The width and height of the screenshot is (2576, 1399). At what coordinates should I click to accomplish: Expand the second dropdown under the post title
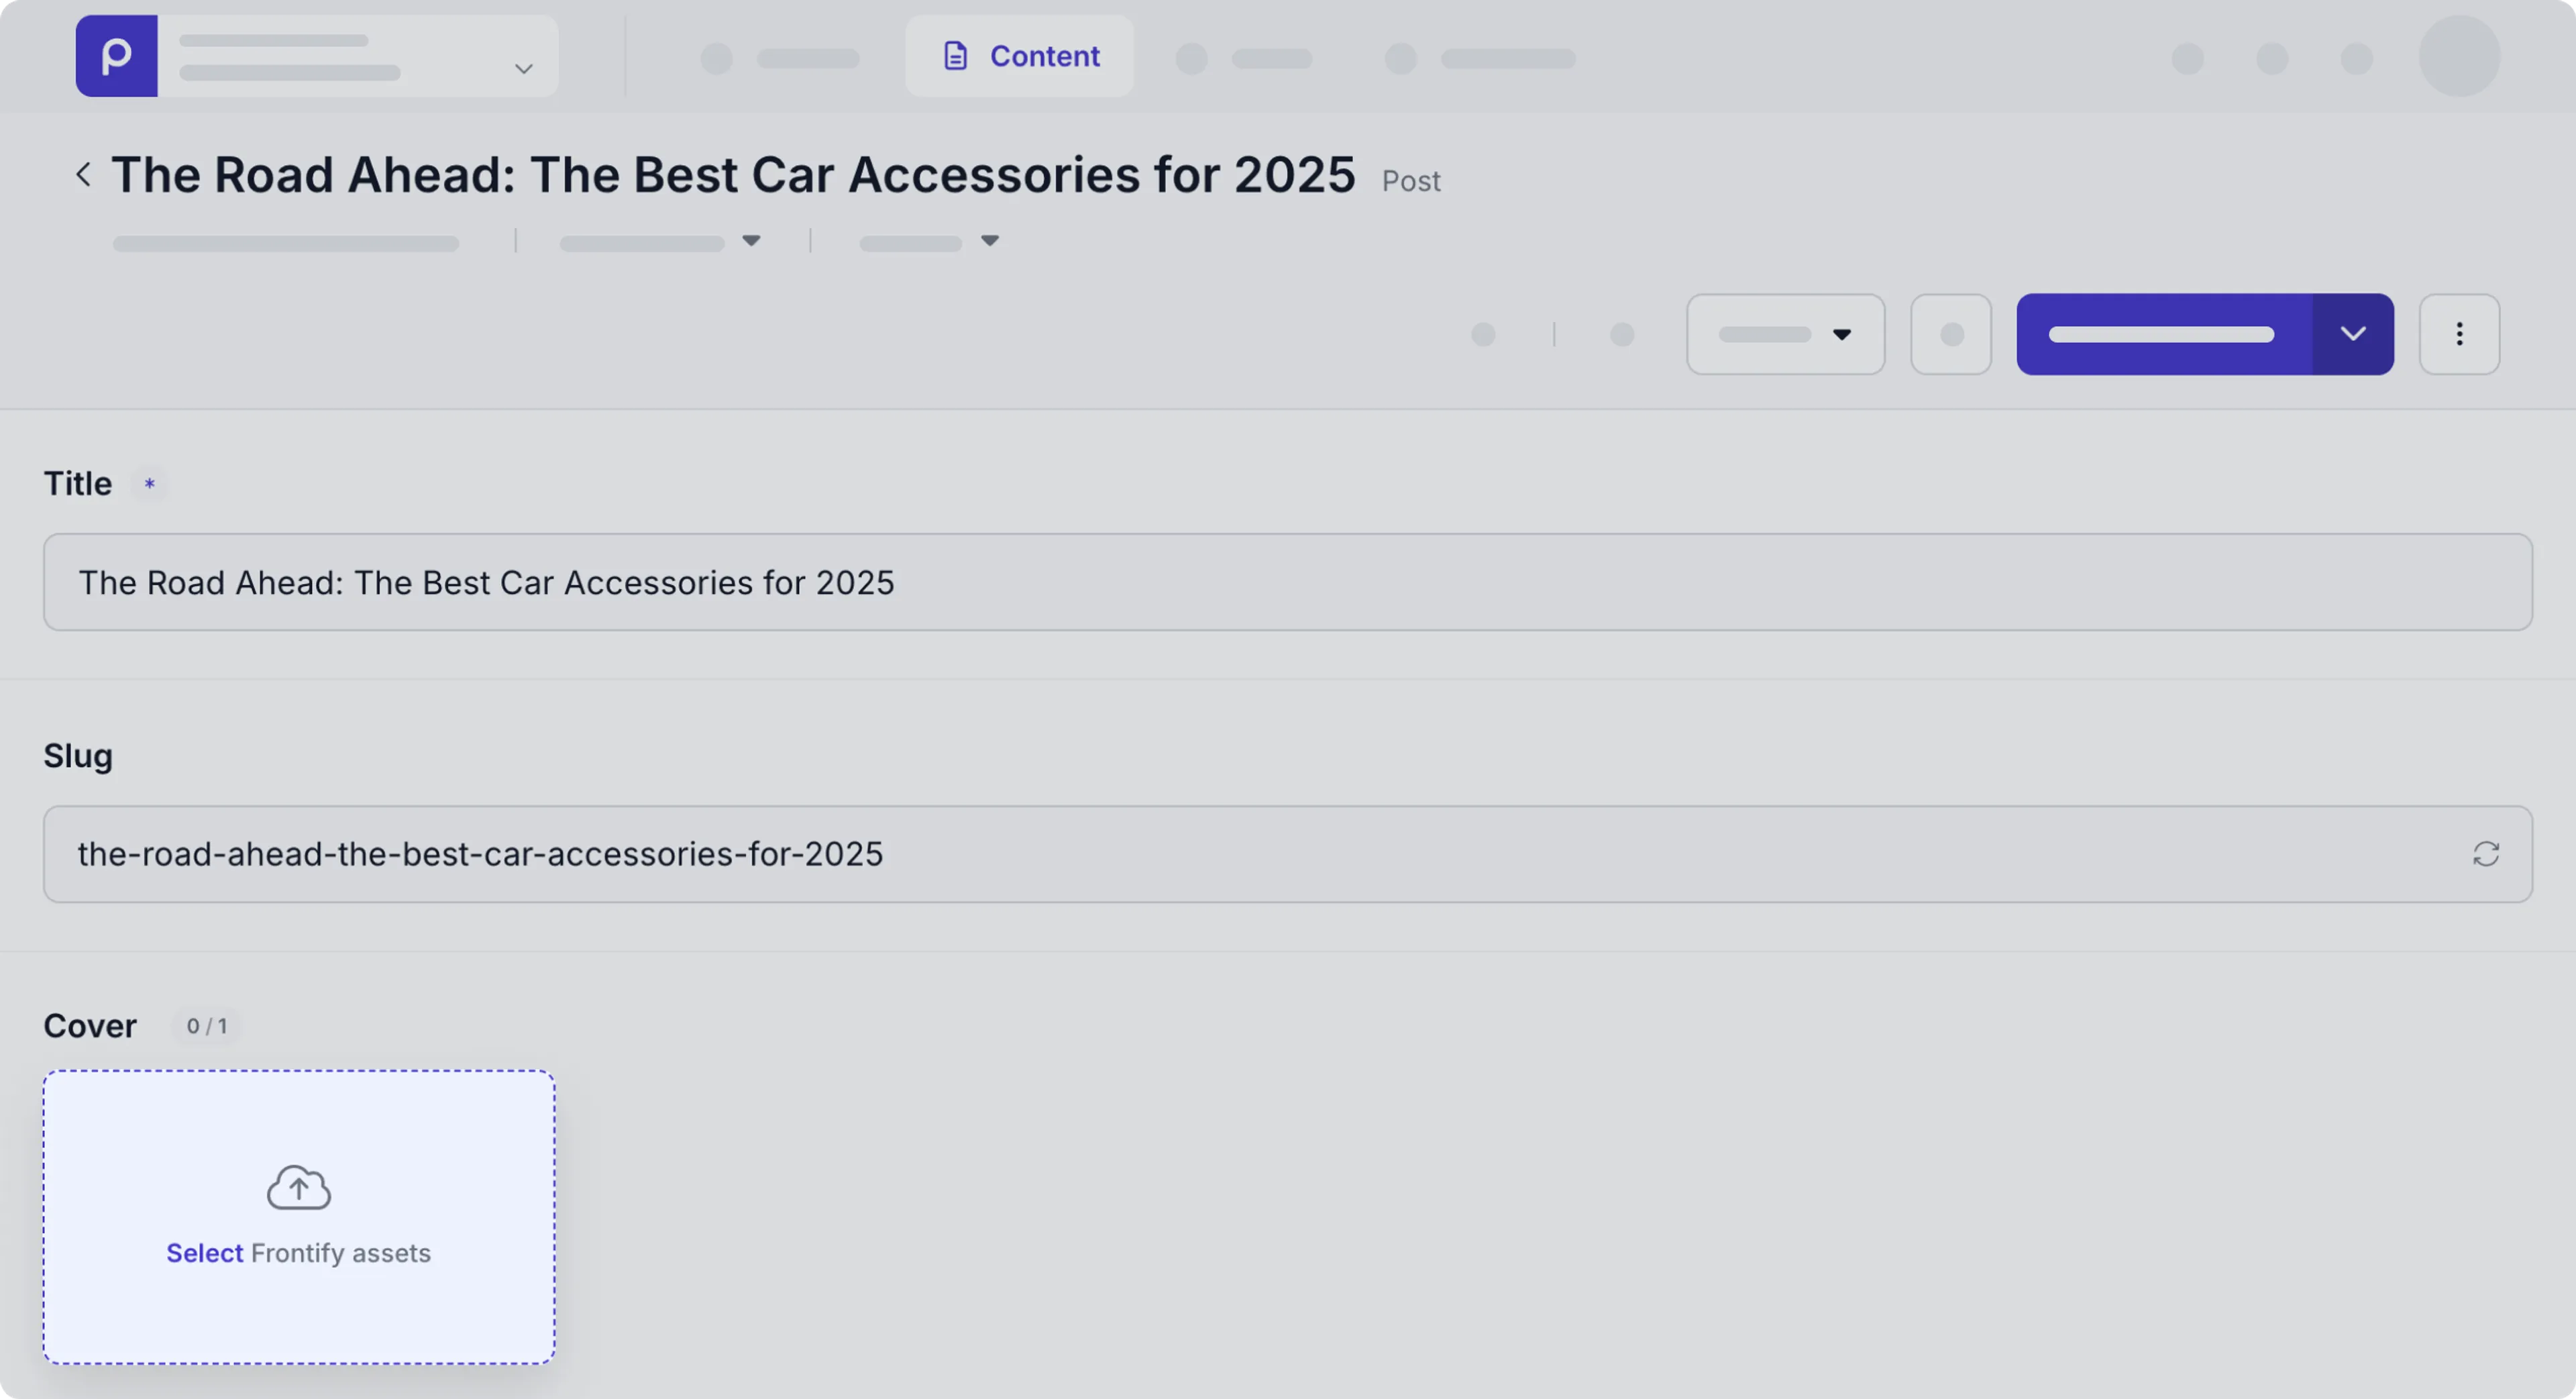(x=929, y=242)
